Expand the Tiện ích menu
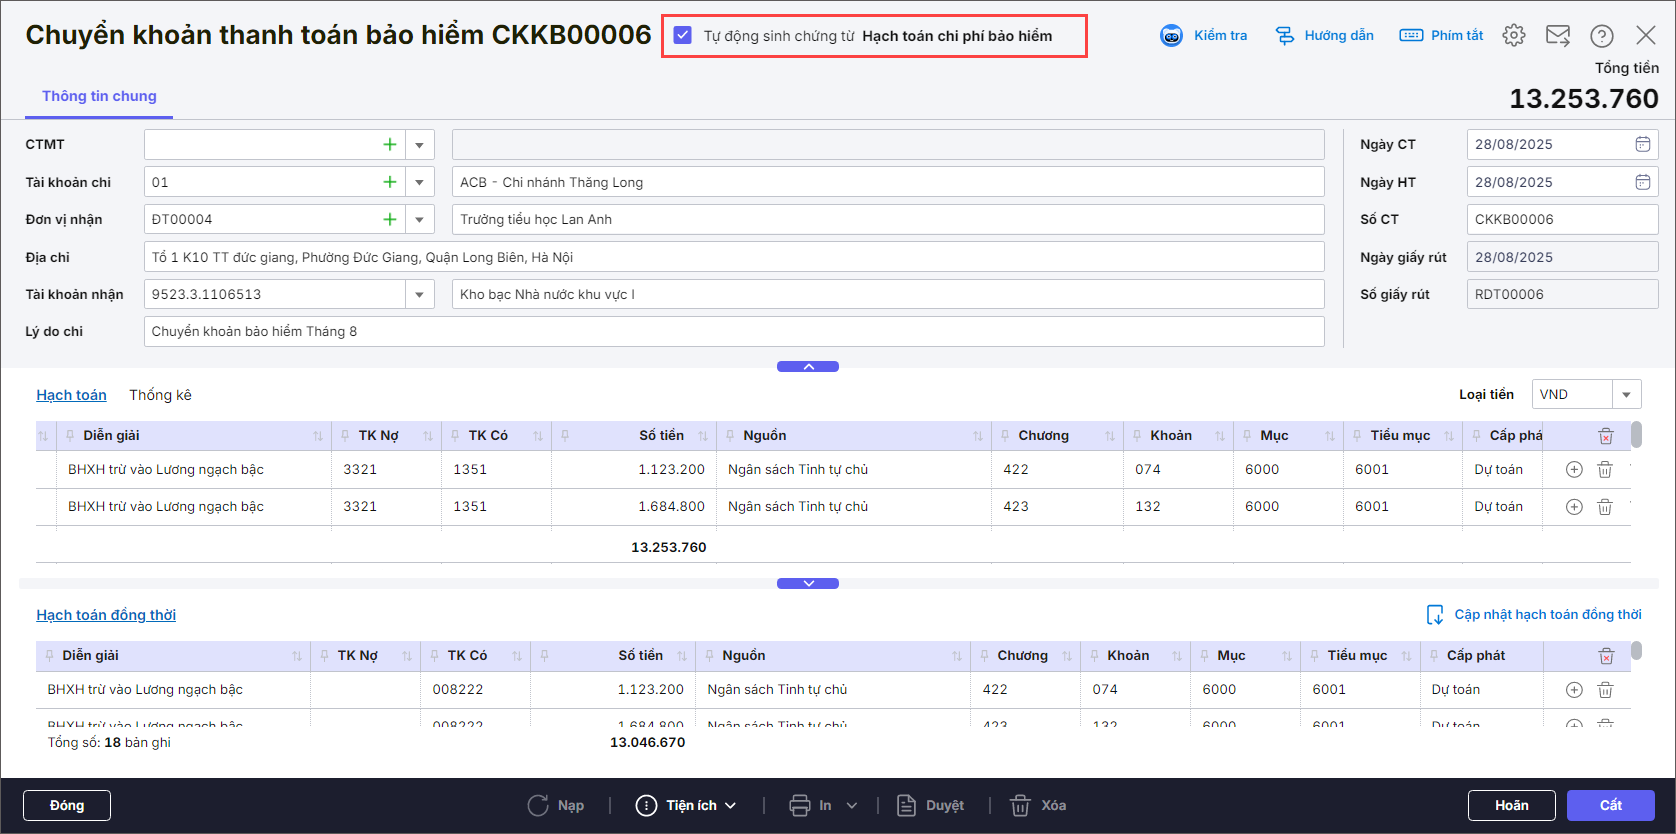The image size is (1676, 834). 687,805
